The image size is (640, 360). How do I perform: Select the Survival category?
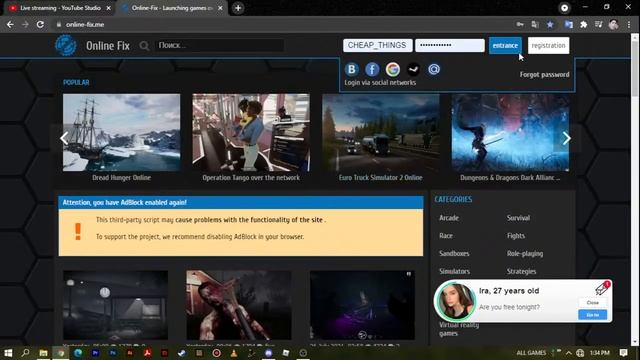point(518,218)
